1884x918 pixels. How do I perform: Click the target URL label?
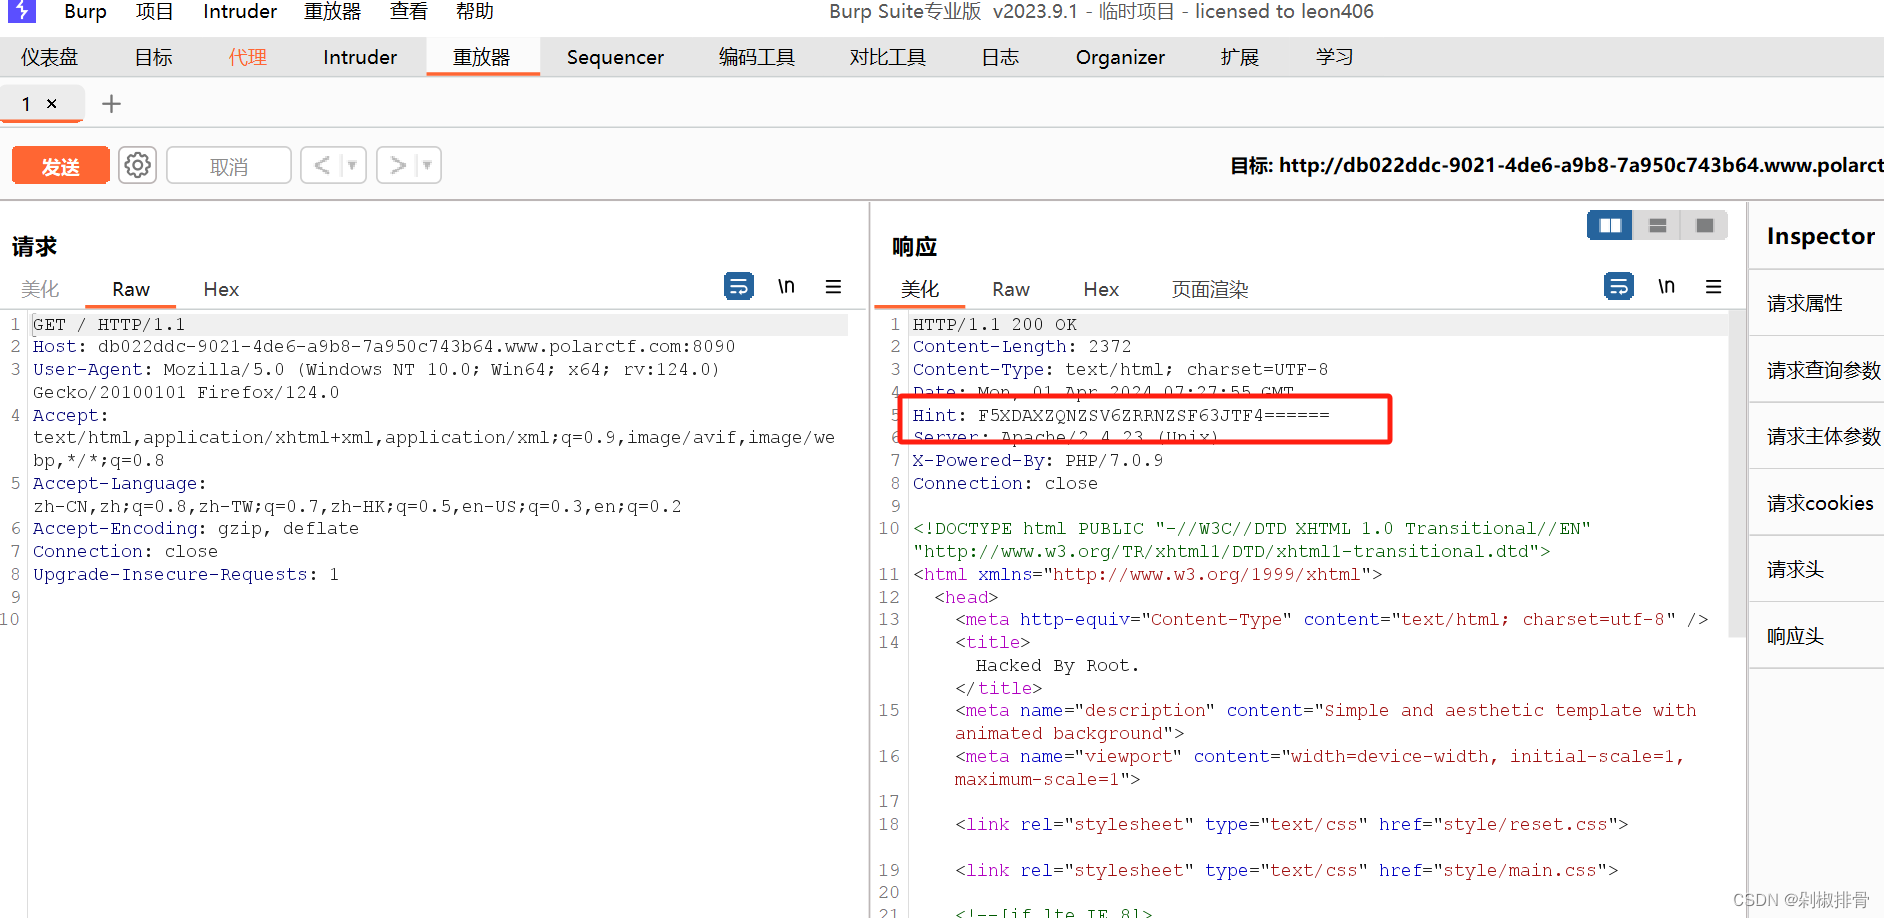(x=1556, y=165)
